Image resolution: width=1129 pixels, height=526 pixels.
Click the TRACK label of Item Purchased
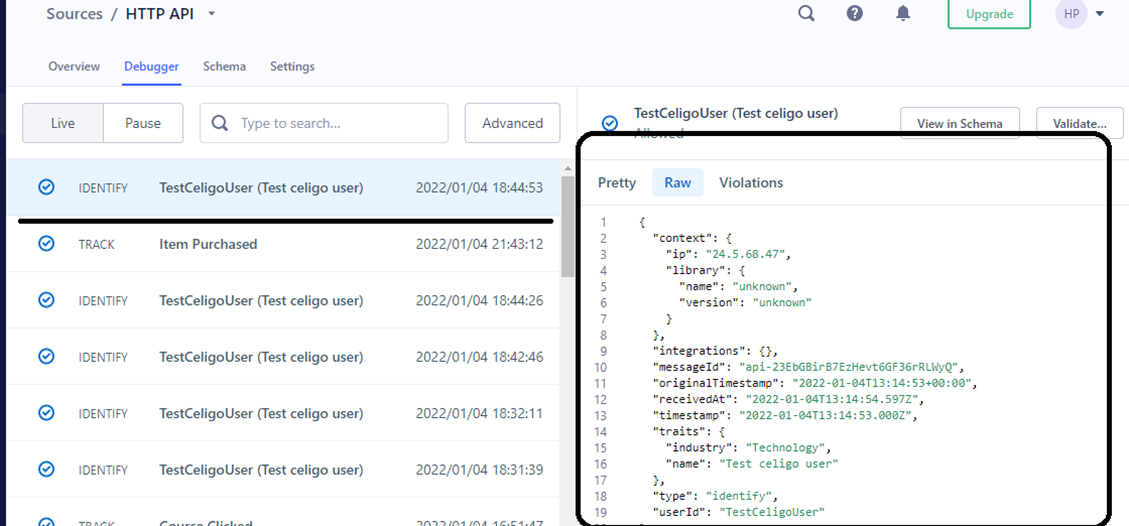click(96, 245)
